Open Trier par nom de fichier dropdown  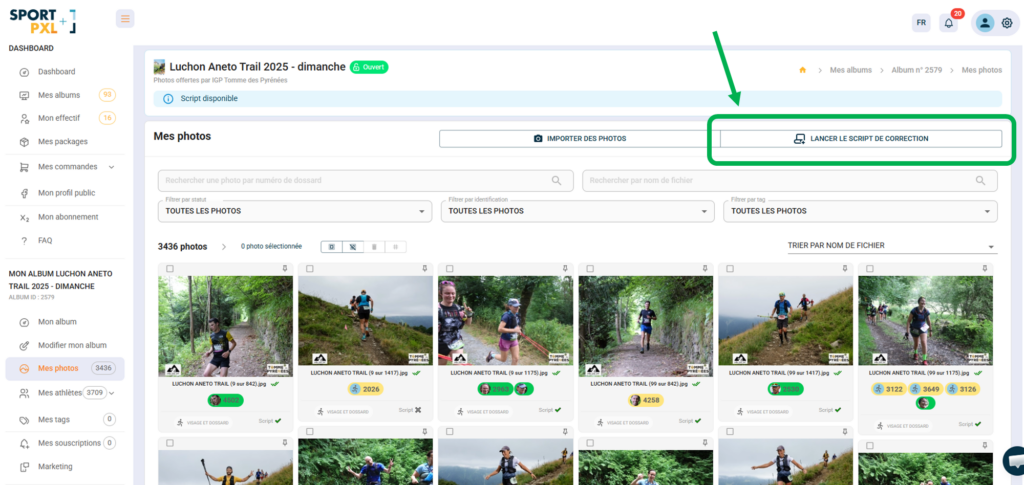pos(892,246)
